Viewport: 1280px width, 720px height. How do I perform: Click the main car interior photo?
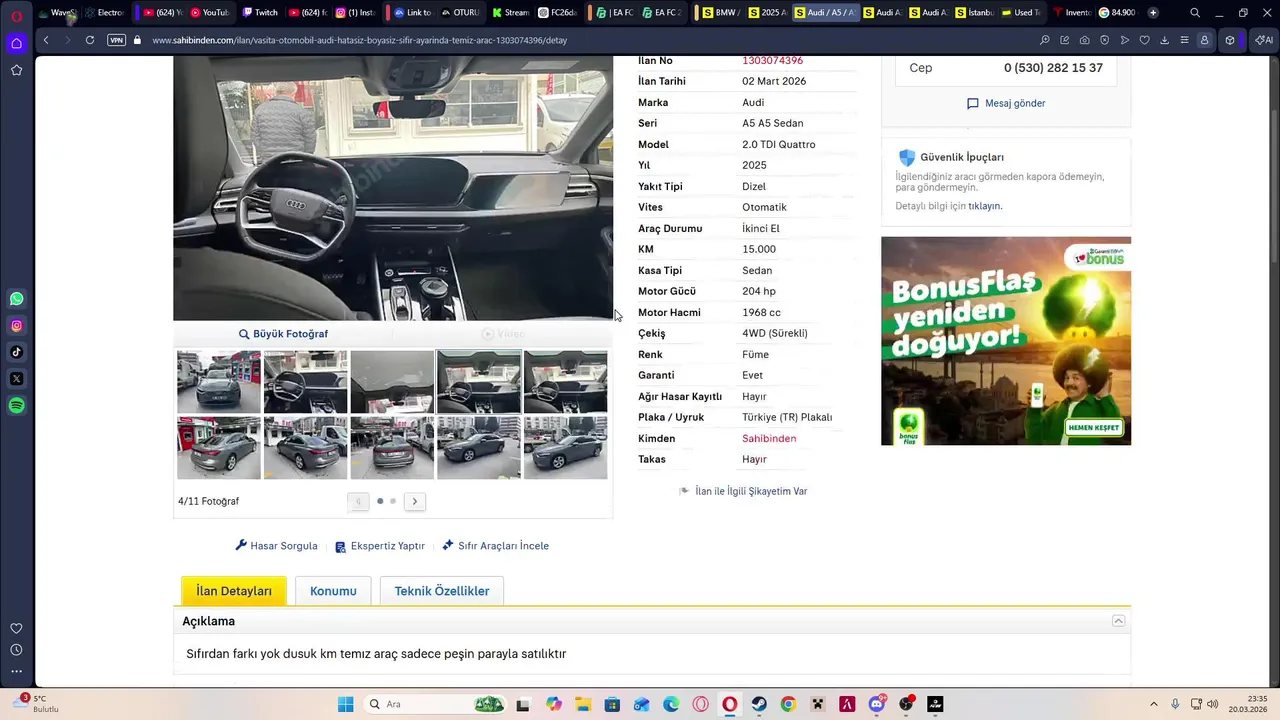393,188
